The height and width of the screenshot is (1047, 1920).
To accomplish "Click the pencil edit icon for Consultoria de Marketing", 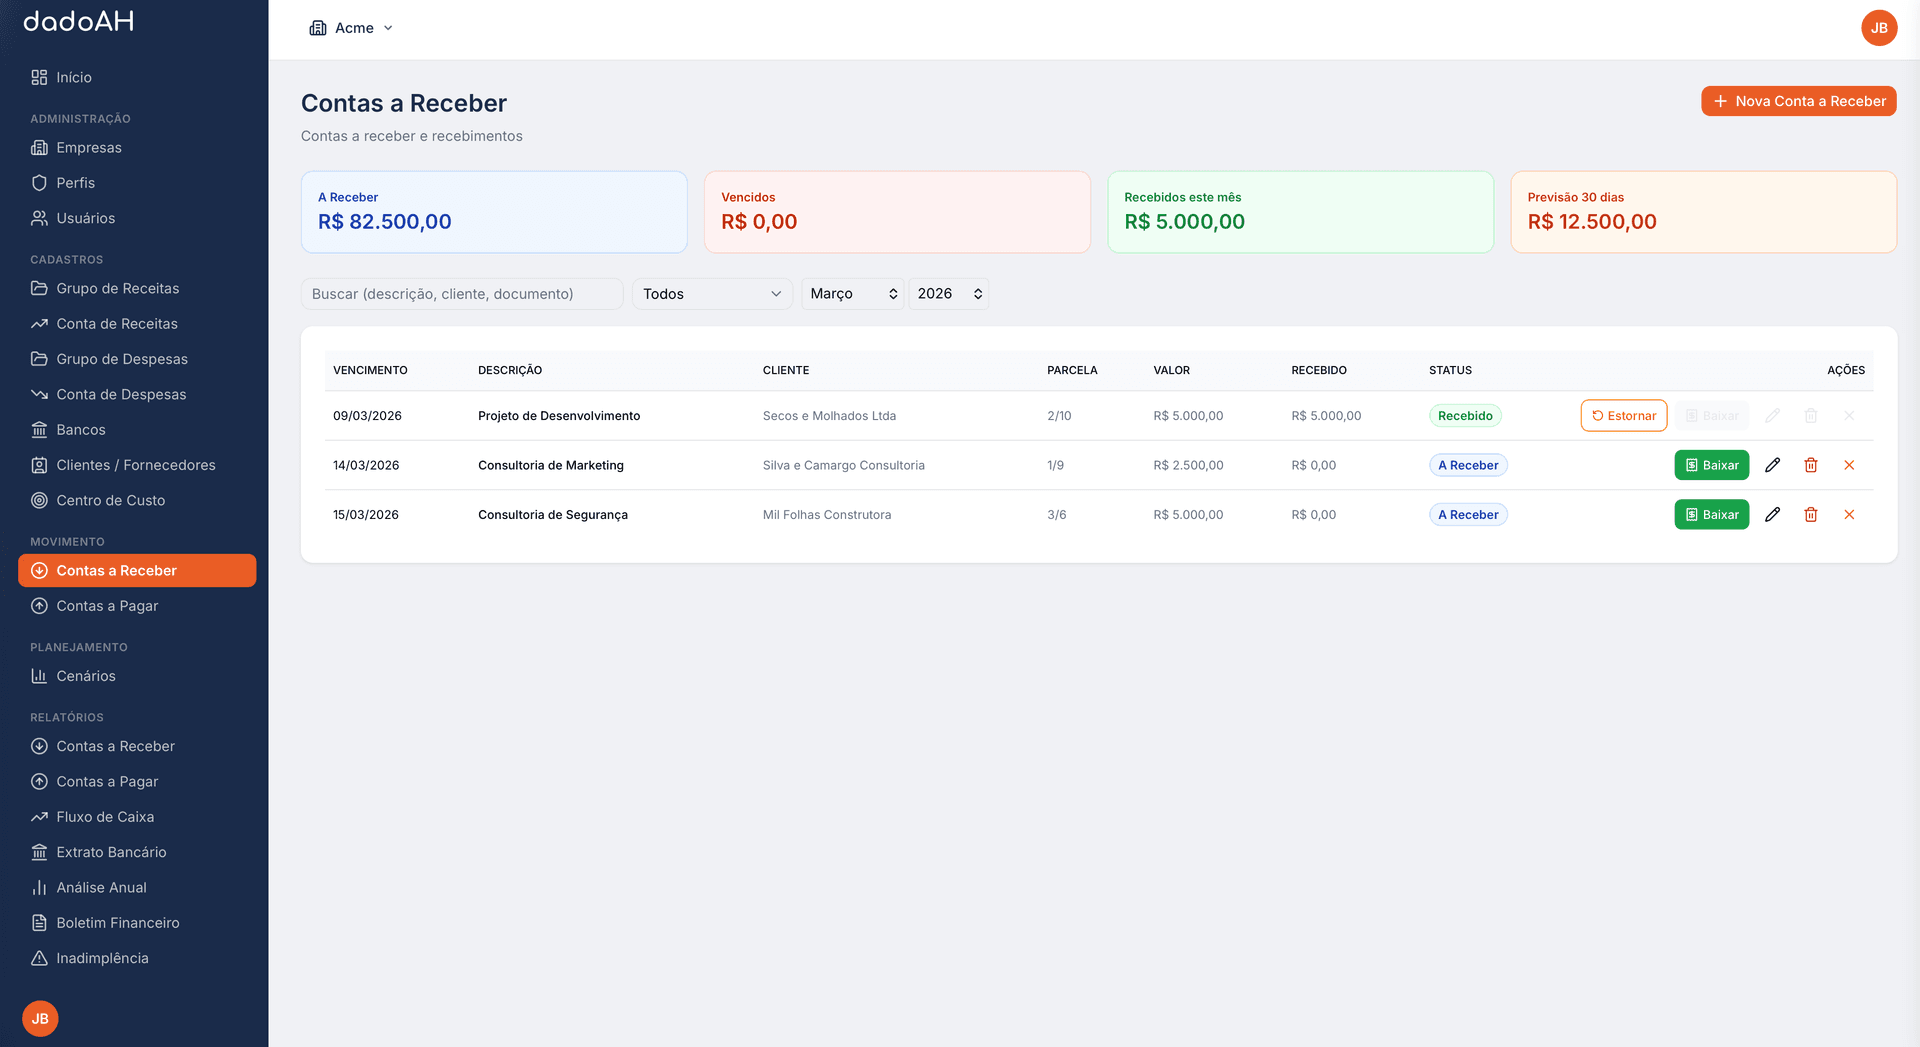I will coord(1772,465).
